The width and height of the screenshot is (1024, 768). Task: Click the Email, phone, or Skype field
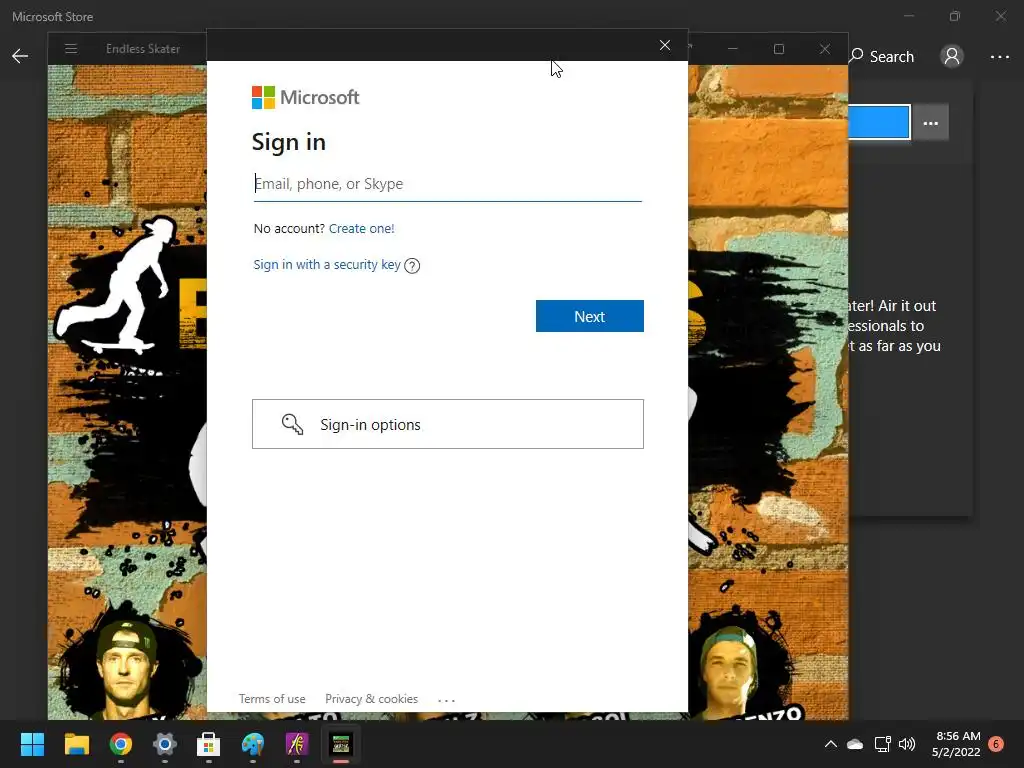(x=447, y=184)
